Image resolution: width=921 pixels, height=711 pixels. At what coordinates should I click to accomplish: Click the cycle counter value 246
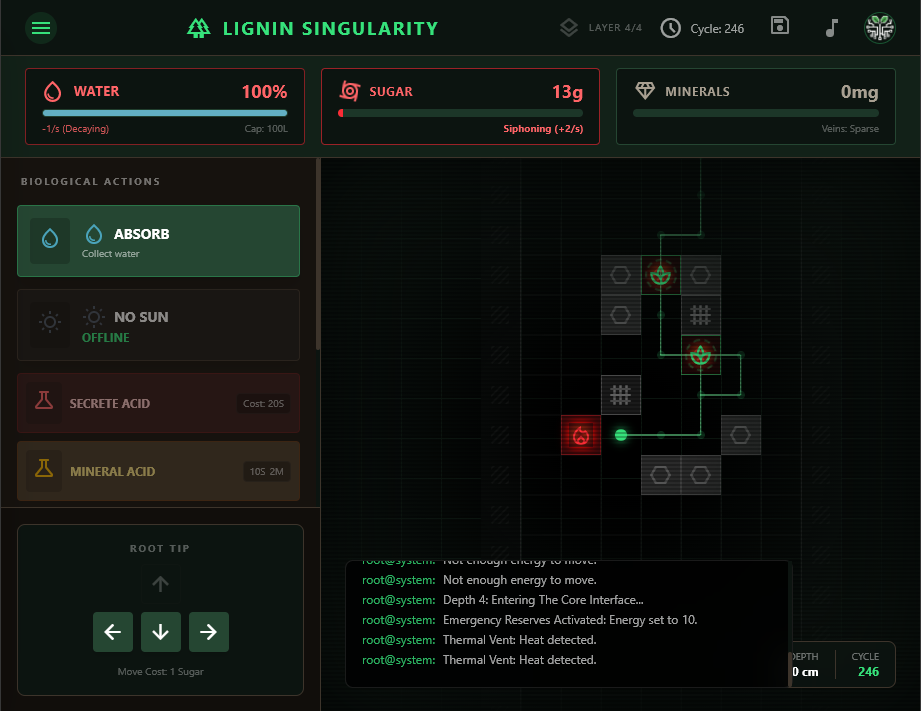click(x=868, y=672)
